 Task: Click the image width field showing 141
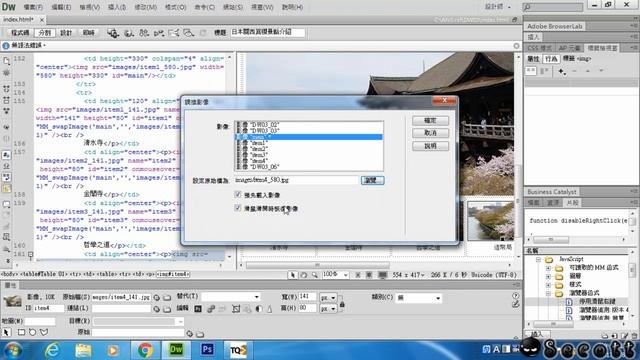point(307,297)
